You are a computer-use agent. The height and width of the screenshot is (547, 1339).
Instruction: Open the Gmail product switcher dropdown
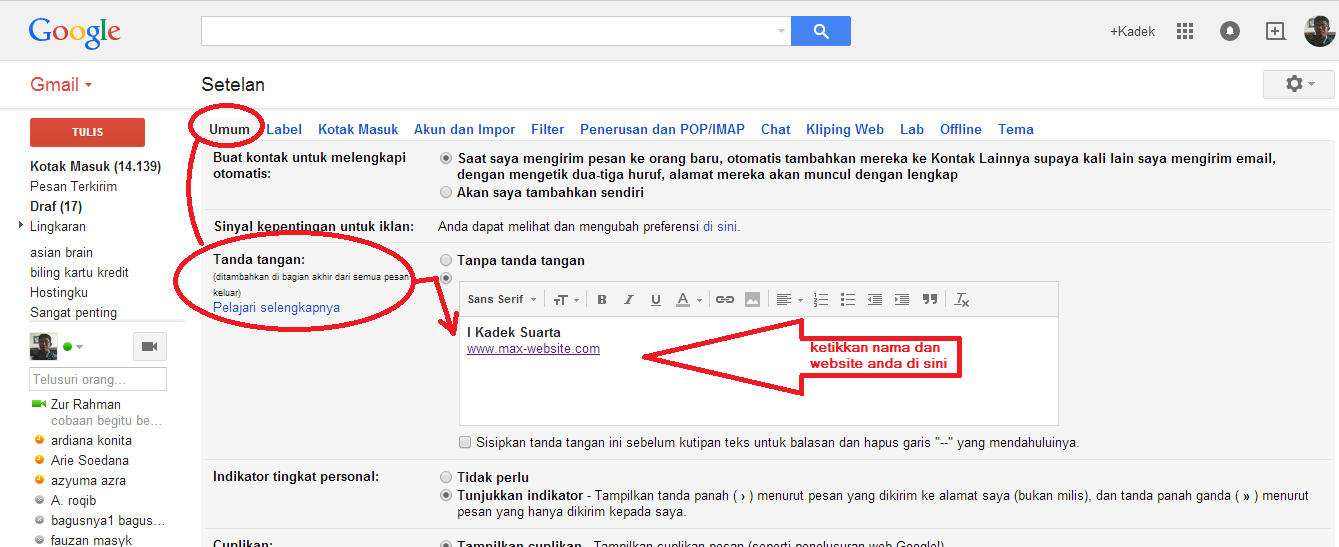[x=61, y=84]
